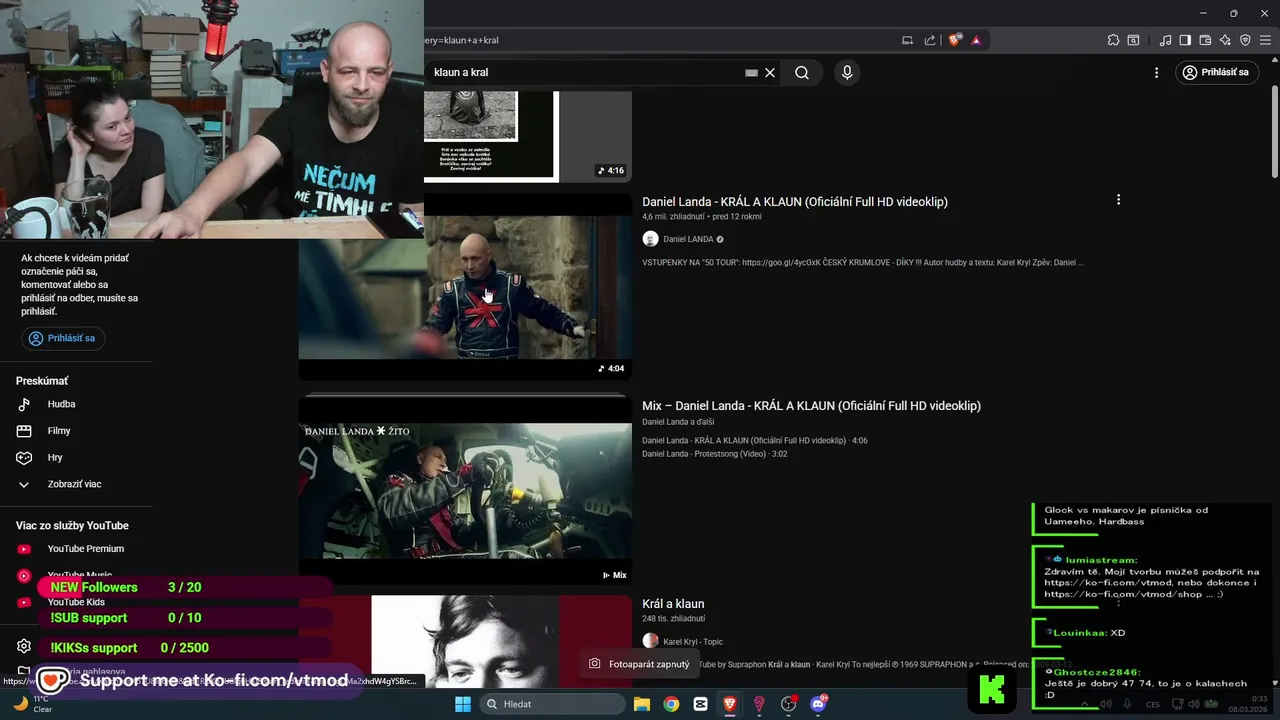Expand Zobraziť viac in sidebar
Viewport: 1280px width, 720px height.
[76, 484]
